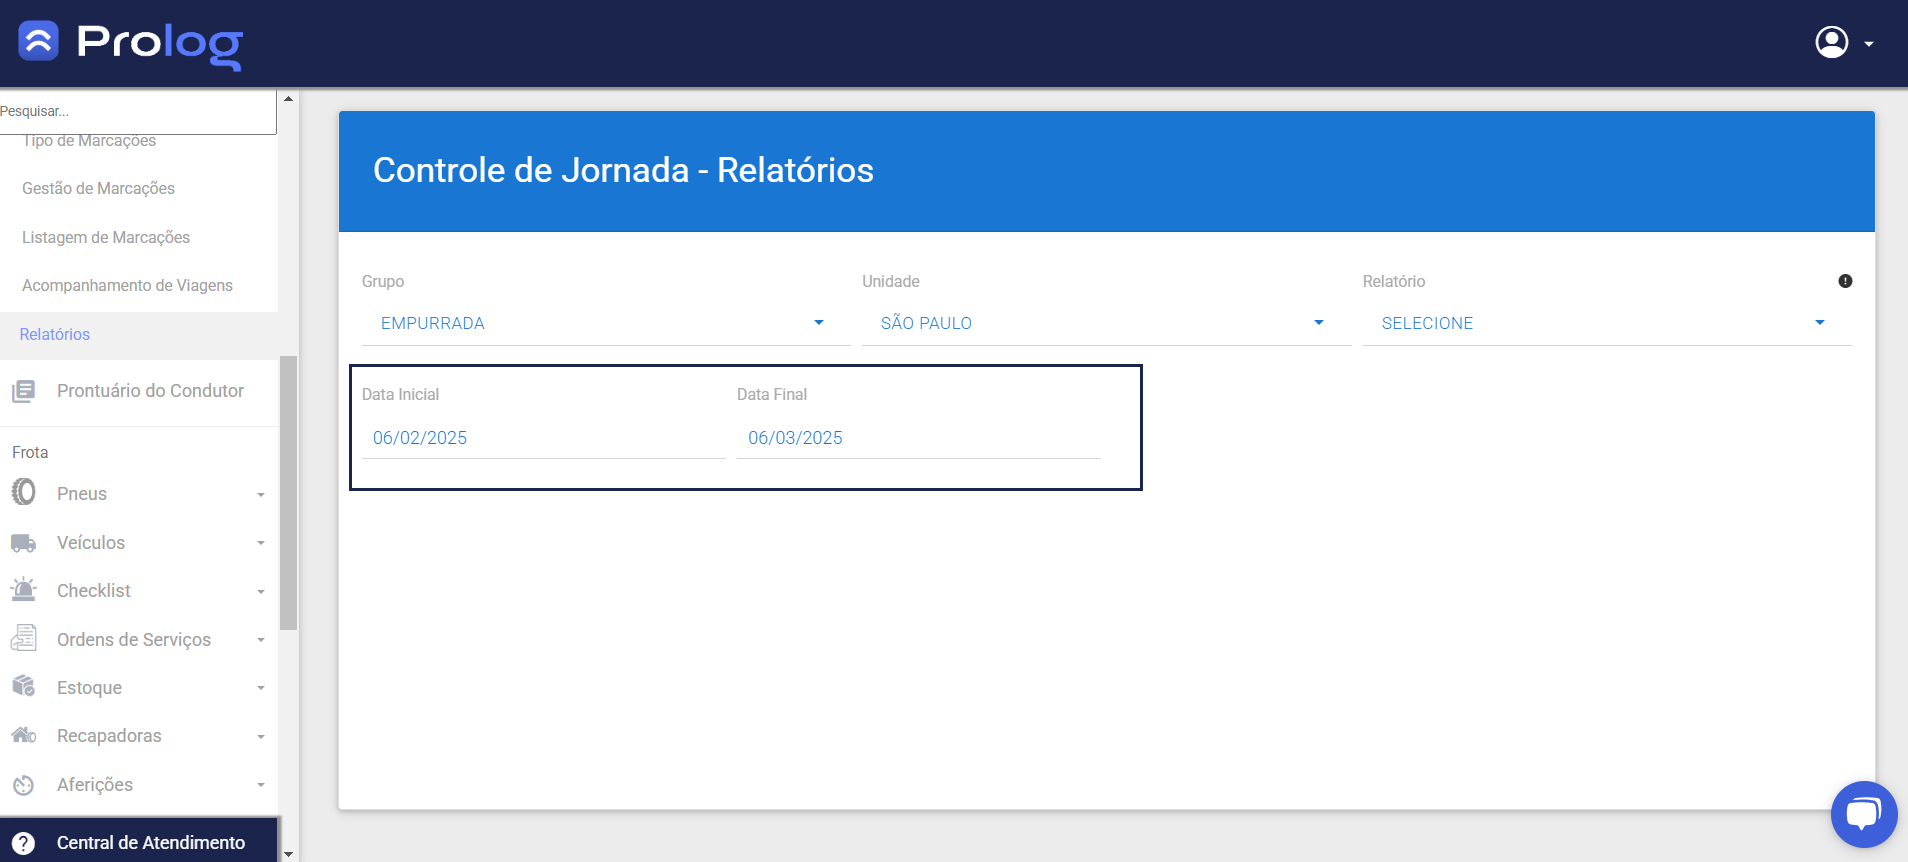Click the Veículos label text
Viewport: 1908px width, 862px height.
[91, 543]
